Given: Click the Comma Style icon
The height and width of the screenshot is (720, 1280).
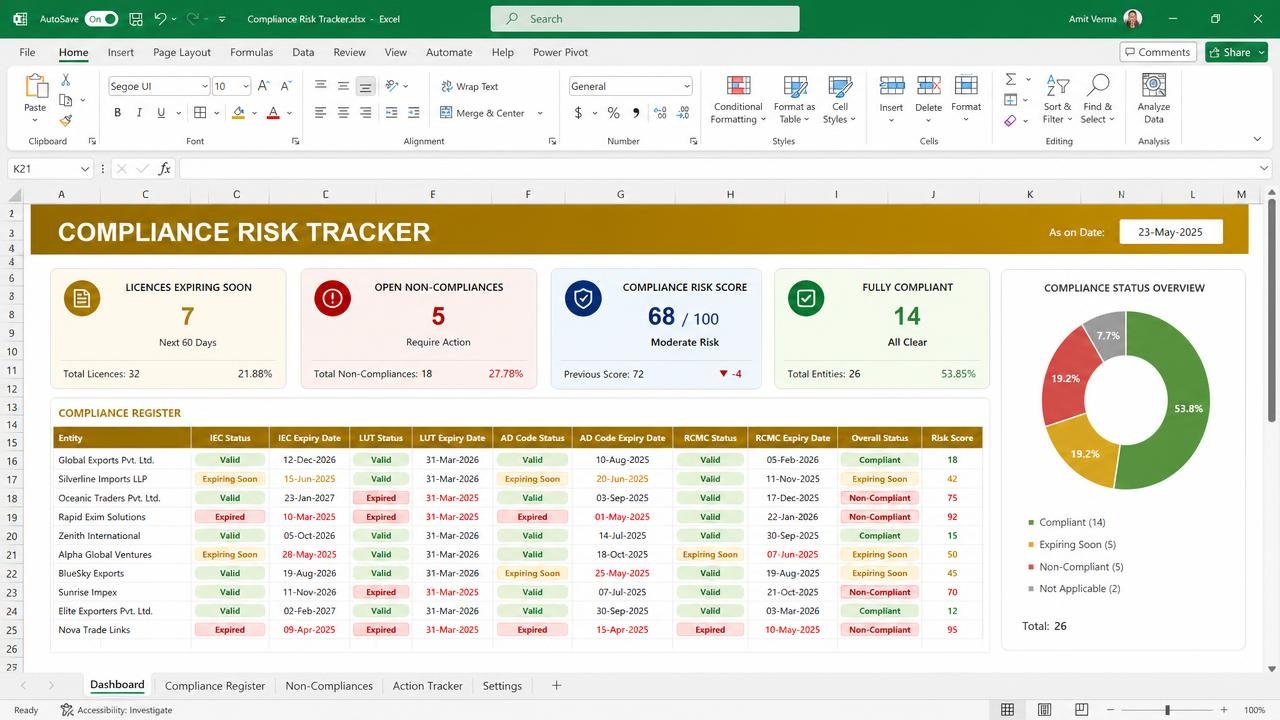Looking at the screenshot, I should tap(635, 113).
